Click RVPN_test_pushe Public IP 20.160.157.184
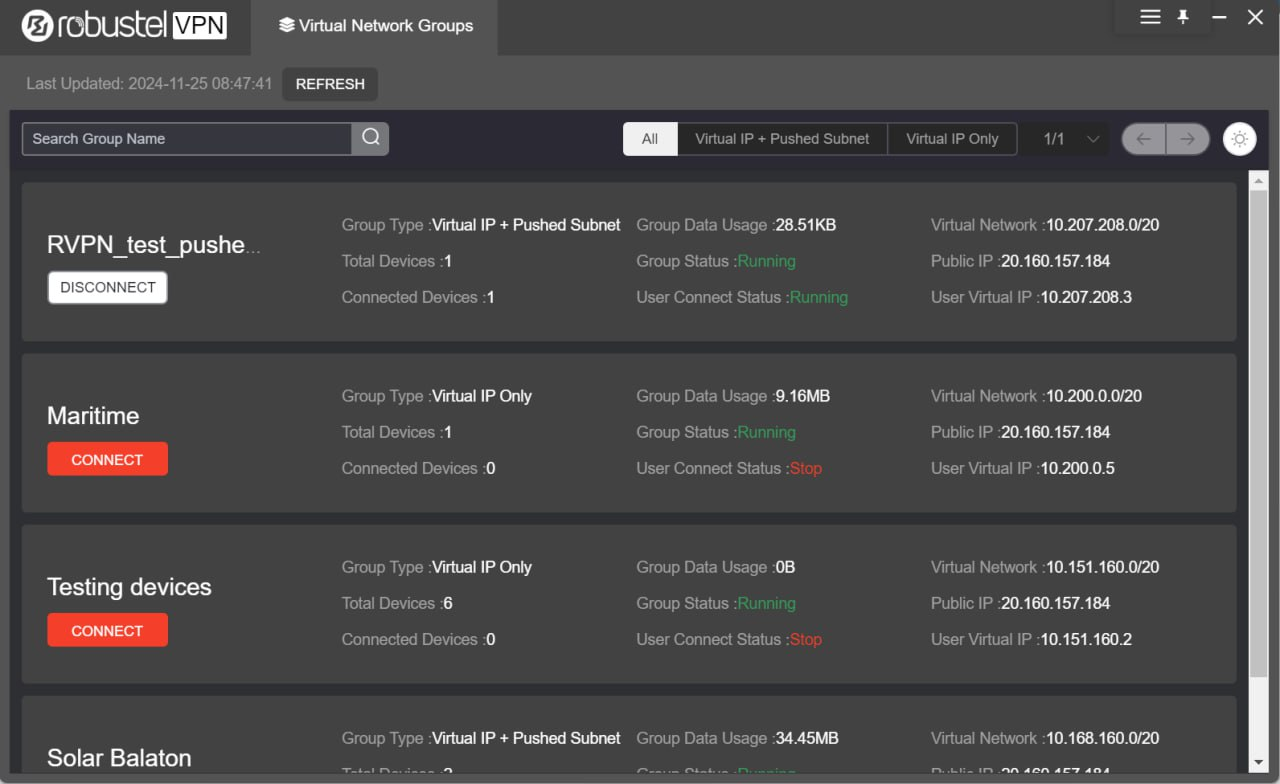 1055,261
